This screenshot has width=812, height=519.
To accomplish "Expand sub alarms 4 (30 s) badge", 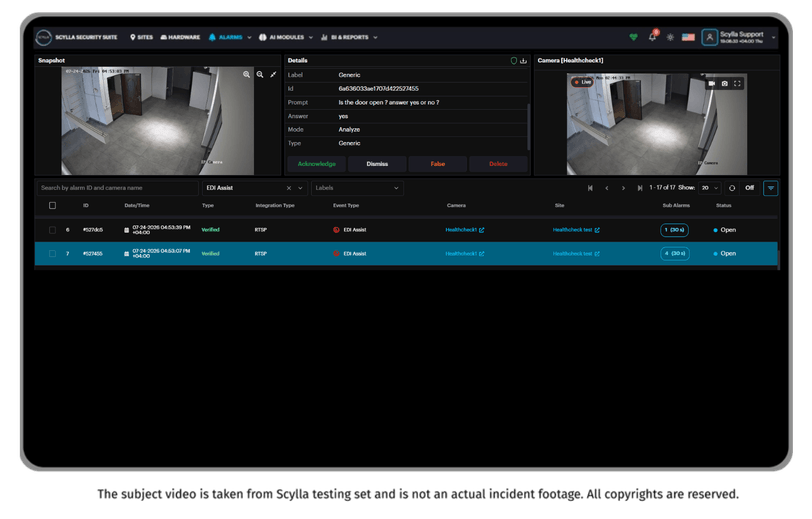I will (675, 254).
